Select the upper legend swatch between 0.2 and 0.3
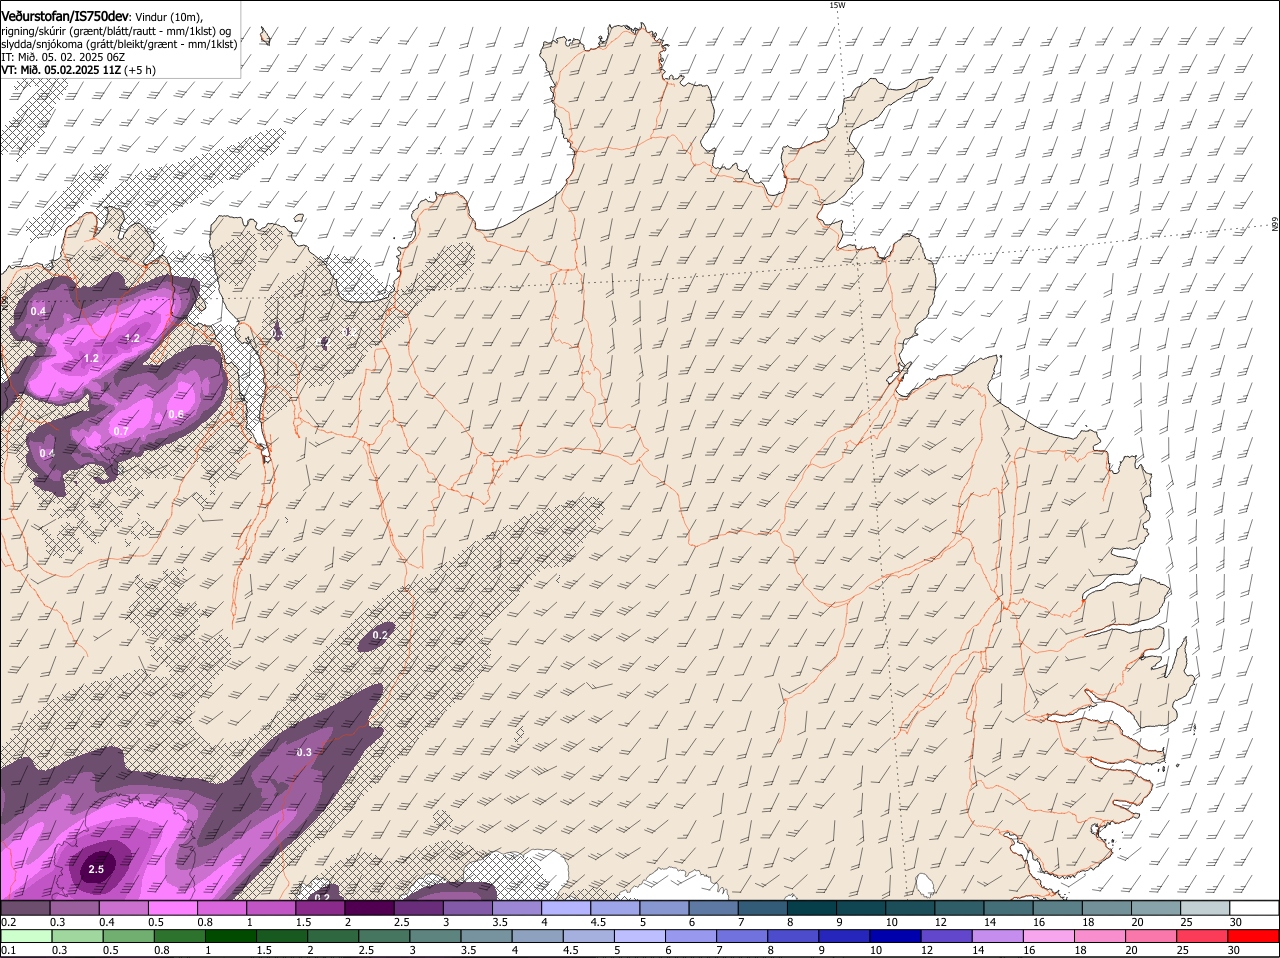1280x958 pixels. point(26,908)
